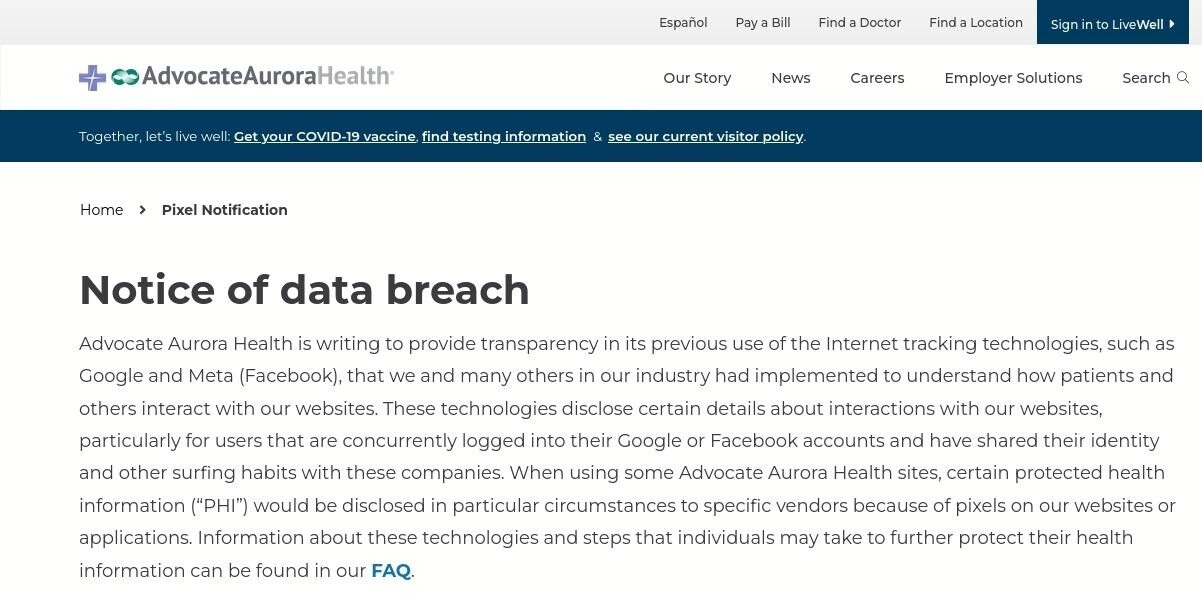Follow the Get your COVID-19 vaccine link
Screen dimensions: 1202x595
(x=325, y=136)
